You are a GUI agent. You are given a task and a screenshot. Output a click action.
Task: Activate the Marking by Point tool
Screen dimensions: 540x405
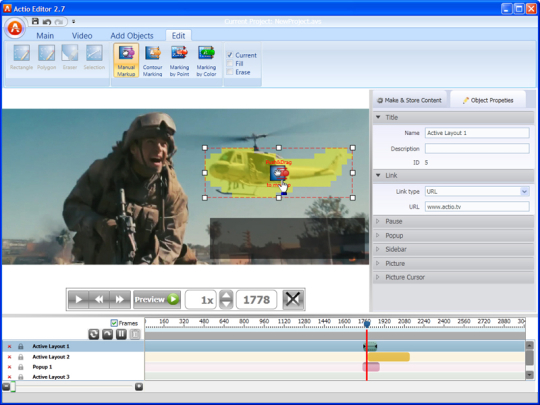(x=179, y=60)
